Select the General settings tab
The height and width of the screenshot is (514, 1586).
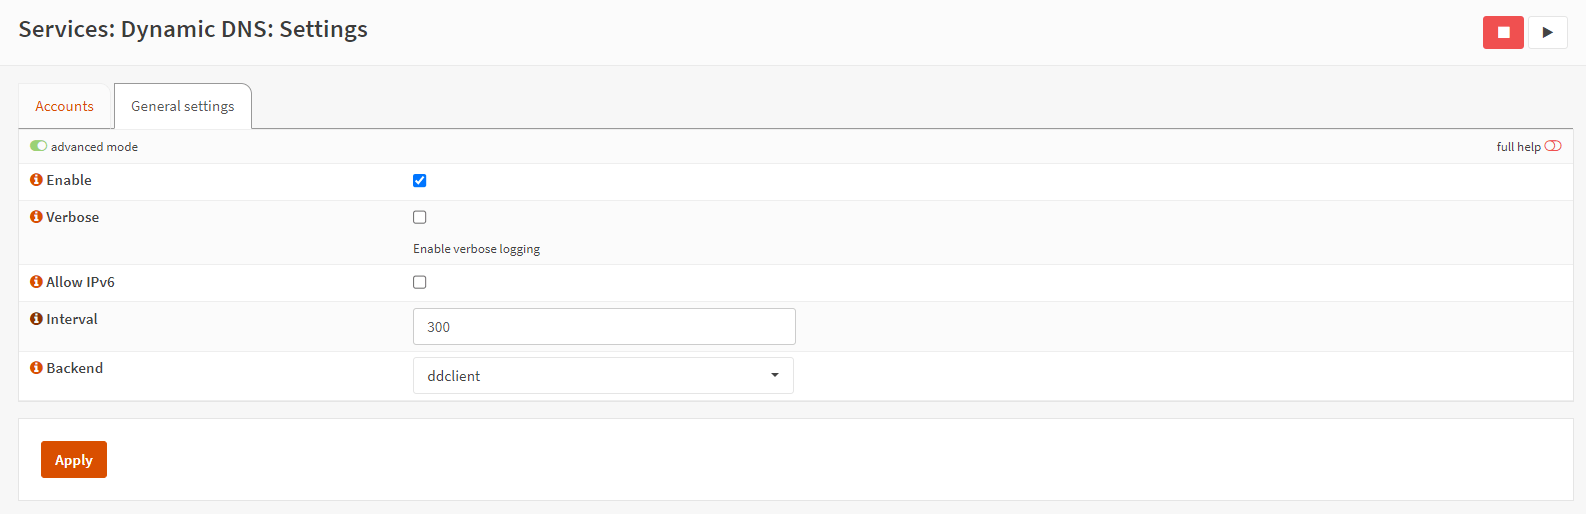[183, 107]
